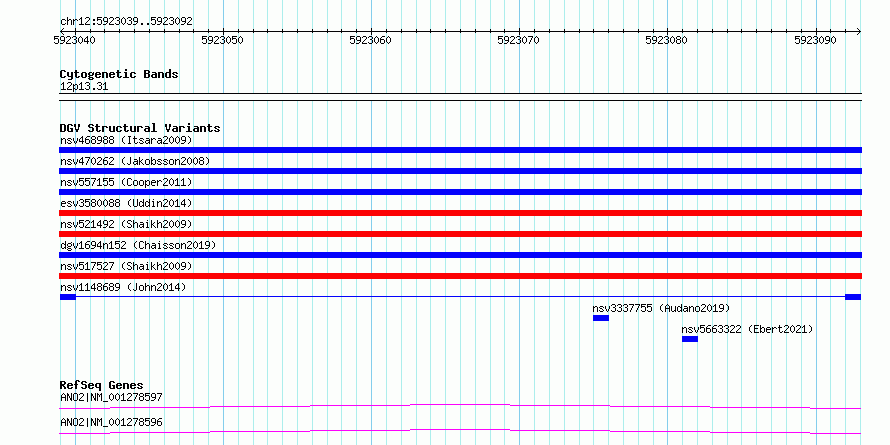Click the nsv468988 (Itsara2009) variant label

[126, 140]
